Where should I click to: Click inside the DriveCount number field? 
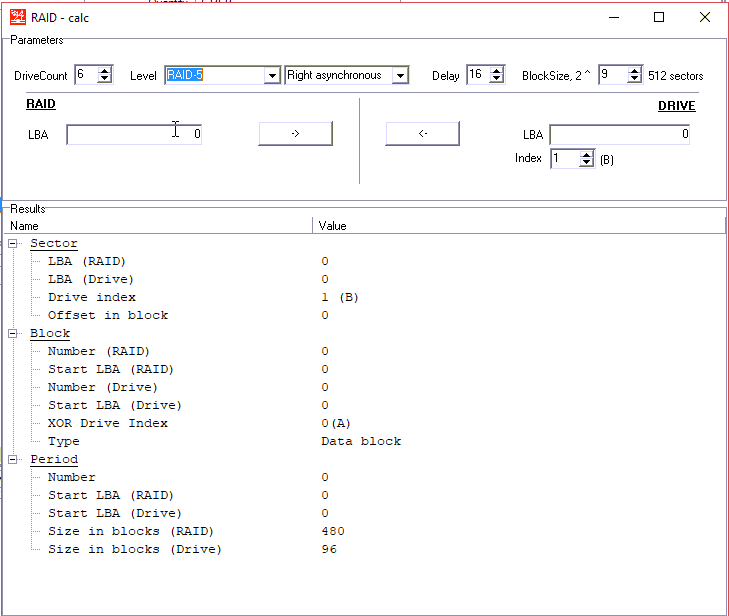(x=84, y=76)
